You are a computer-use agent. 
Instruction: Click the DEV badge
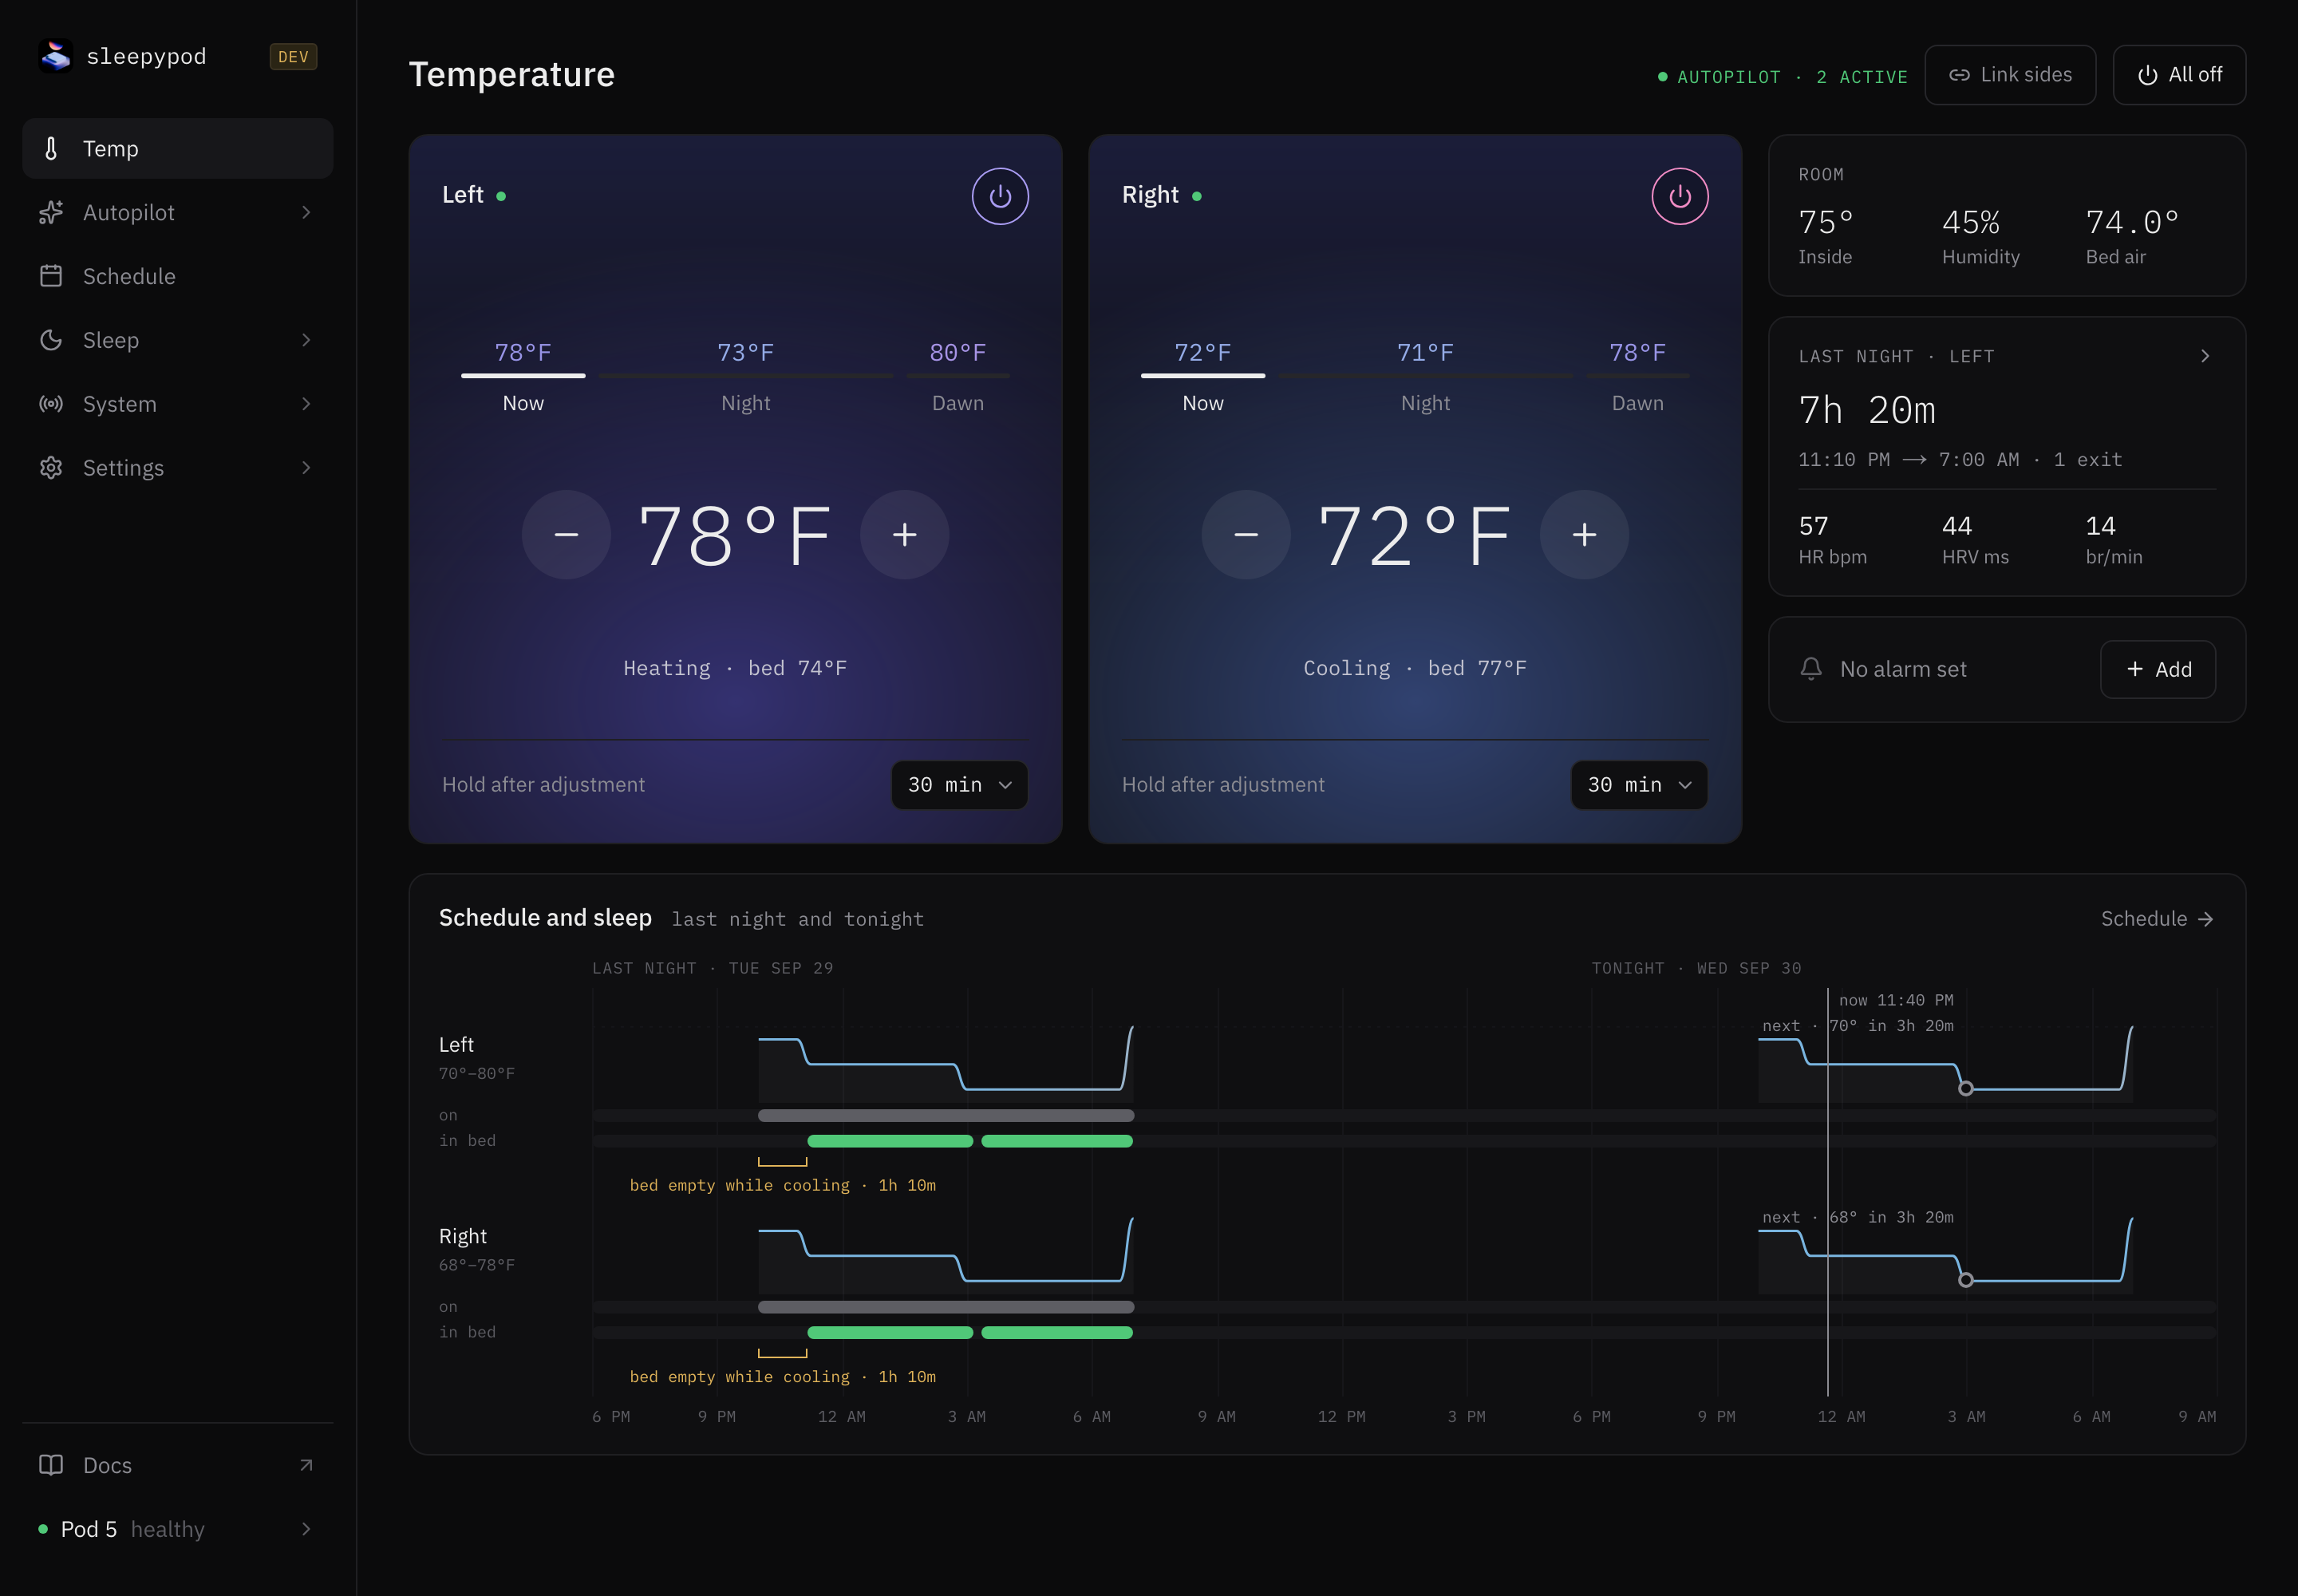(293, 57)
